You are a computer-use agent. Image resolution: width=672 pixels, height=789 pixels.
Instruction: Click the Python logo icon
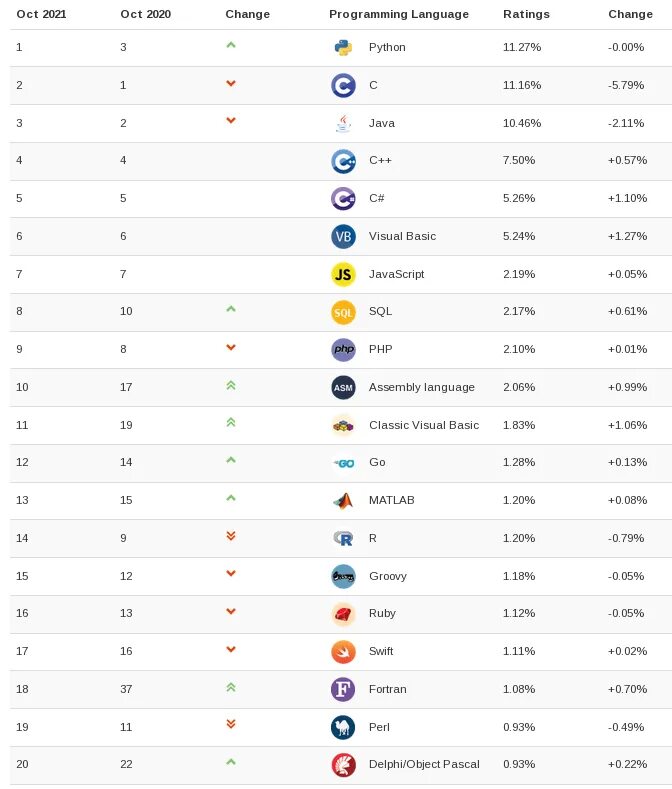(343, 47)
